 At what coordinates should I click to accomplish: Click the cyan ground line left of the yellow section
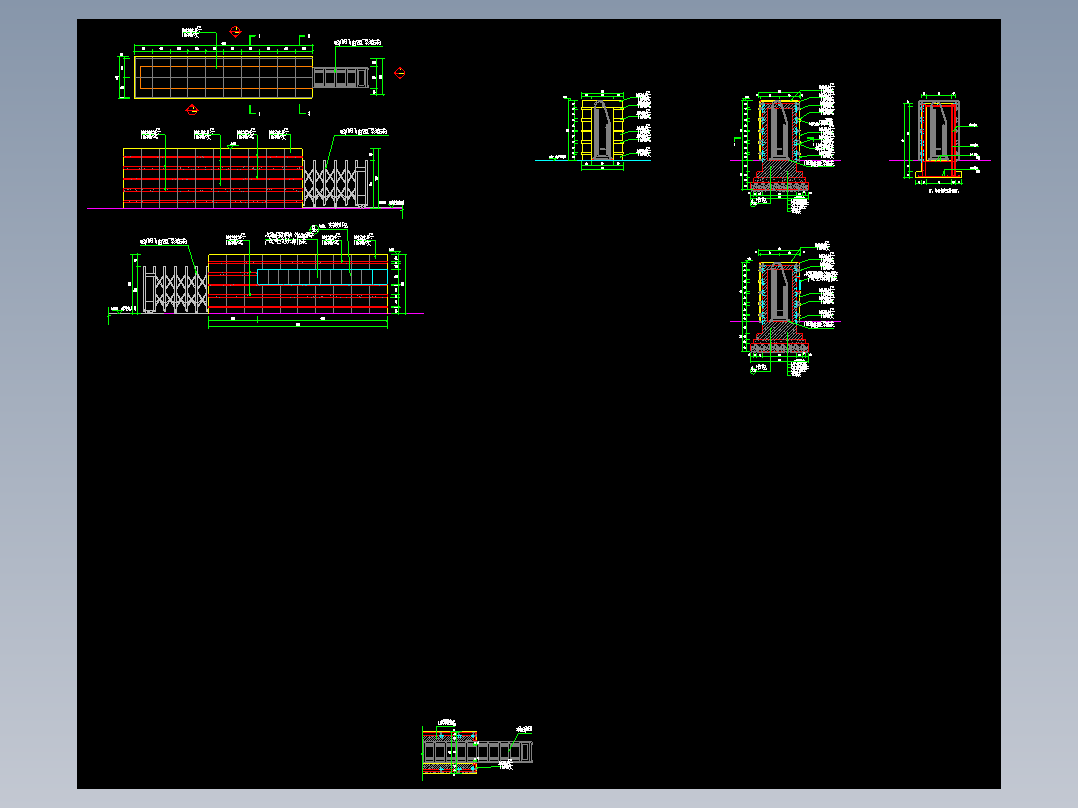coord(558,160)
